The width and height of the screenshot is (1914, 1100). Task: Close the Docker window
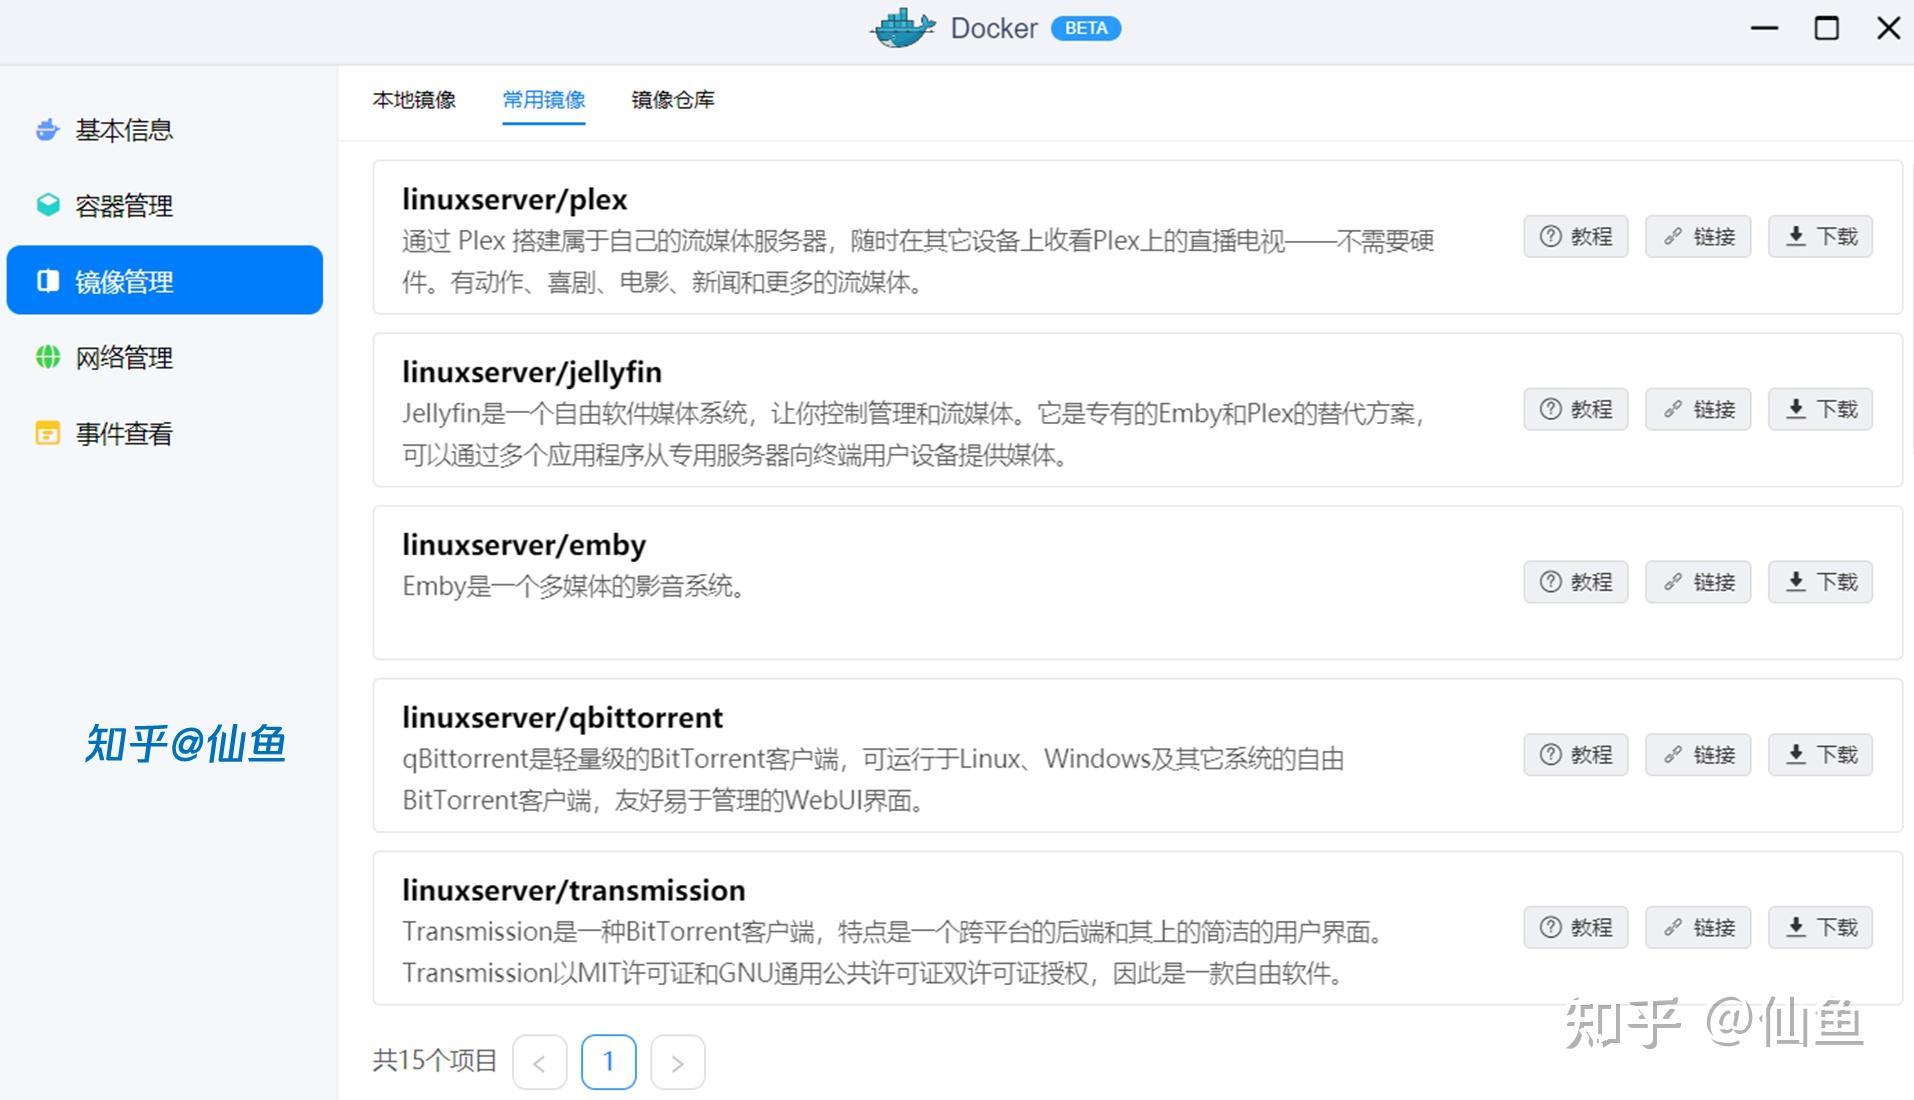pos(1889,28)
